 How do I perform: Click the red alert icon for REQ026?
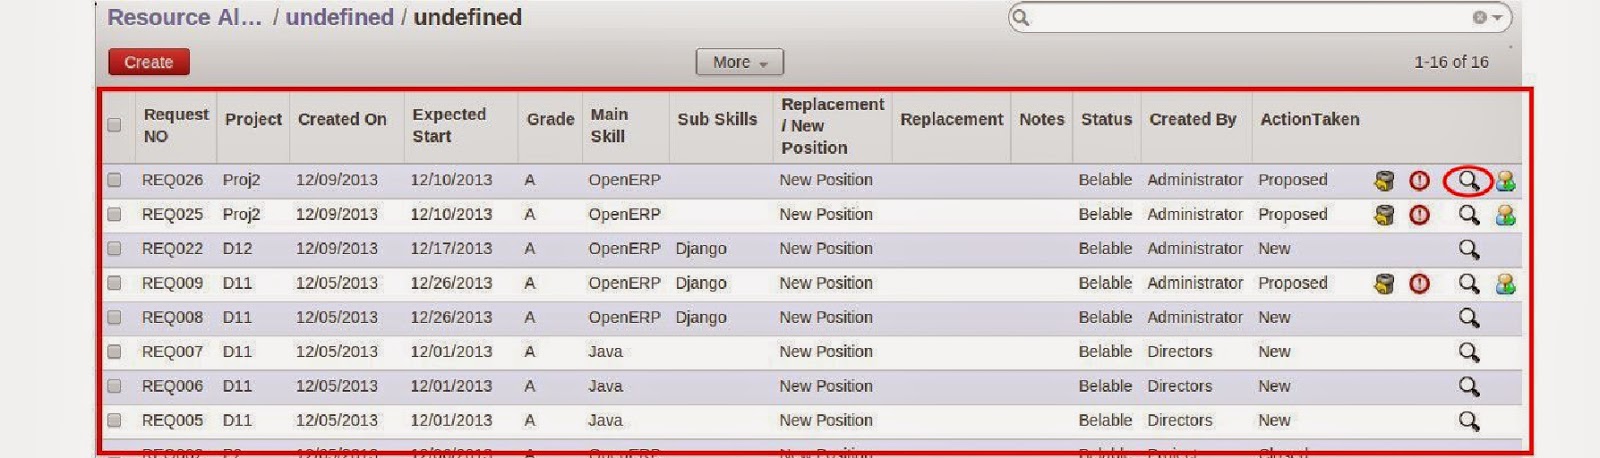pyautogui.click(x=1419, y=181)
